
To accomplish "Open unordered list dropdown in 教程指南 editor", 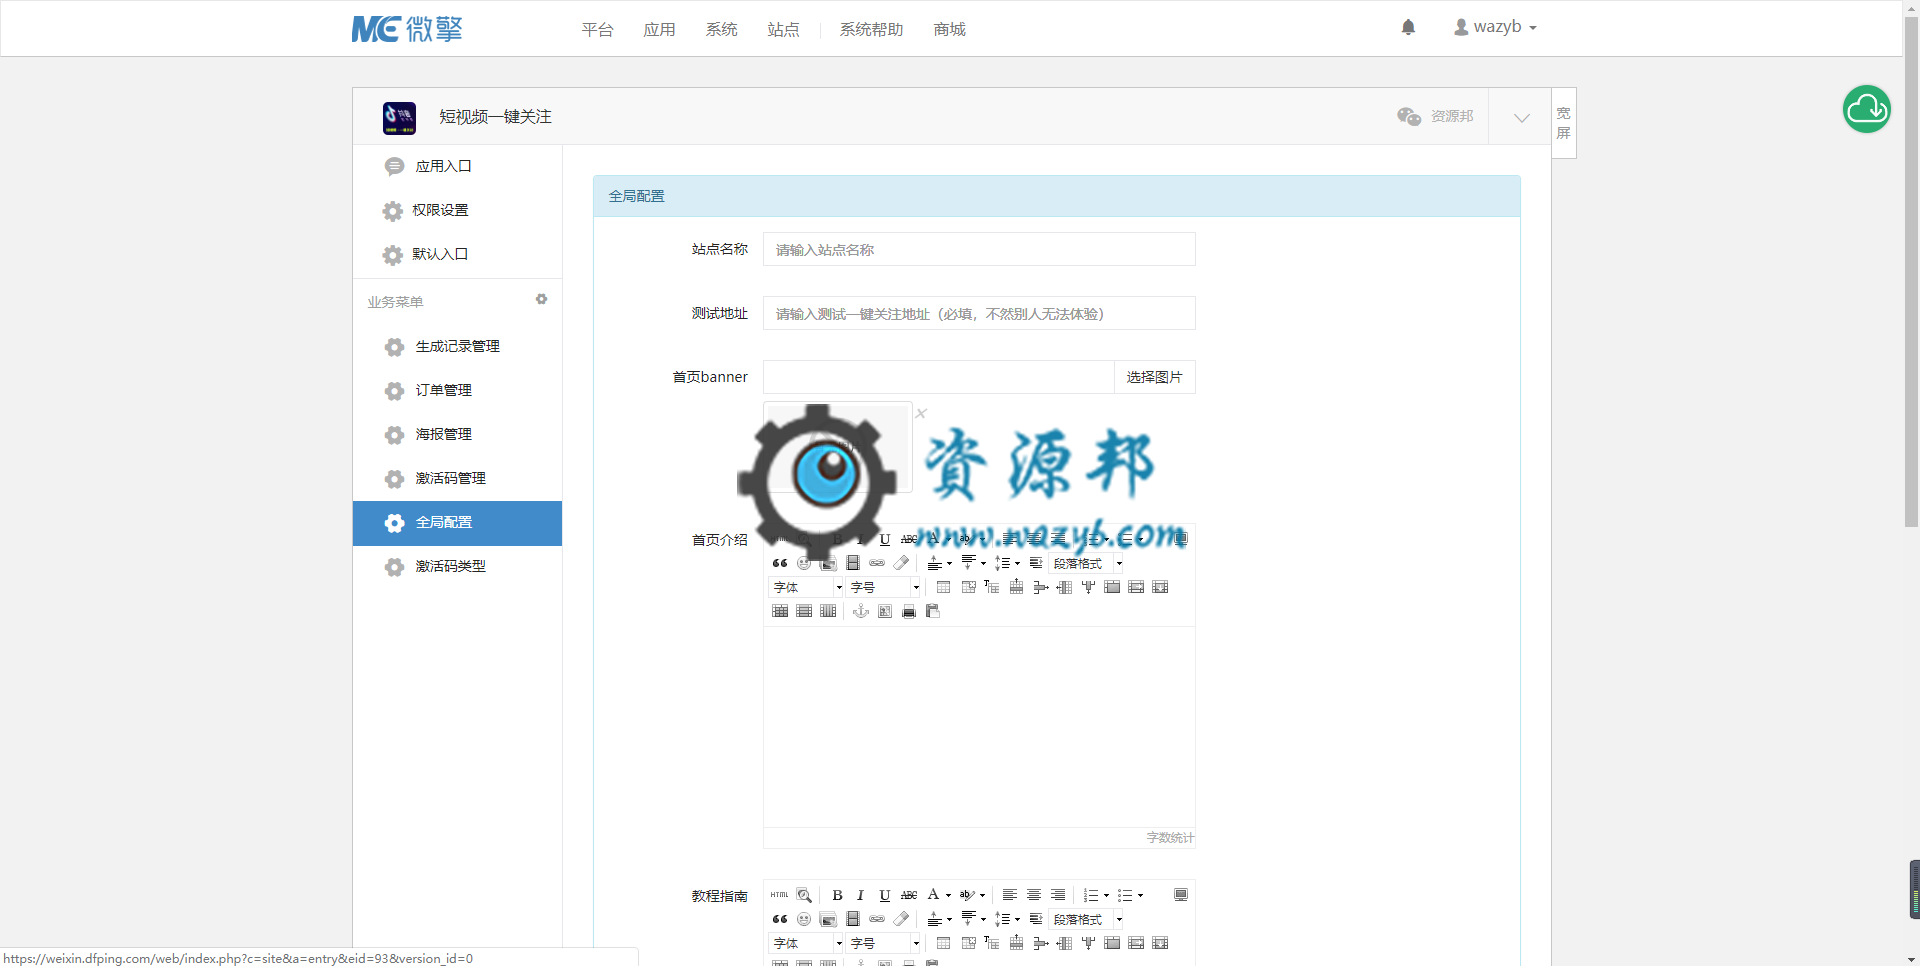I will tap(1130, 895).
